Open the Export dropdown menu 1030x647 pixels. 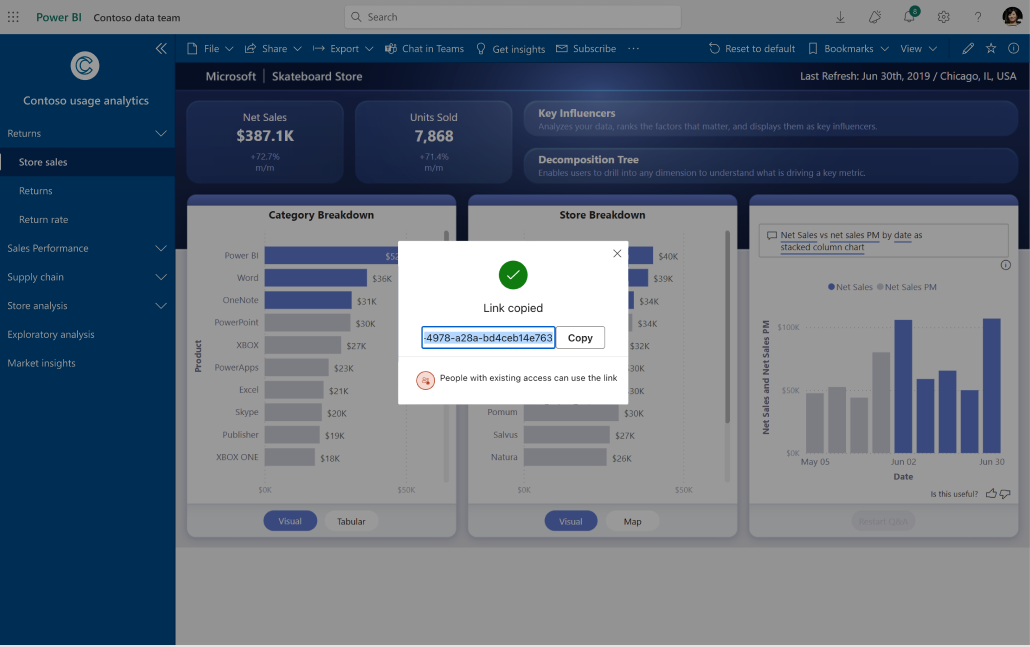point(343,48)
